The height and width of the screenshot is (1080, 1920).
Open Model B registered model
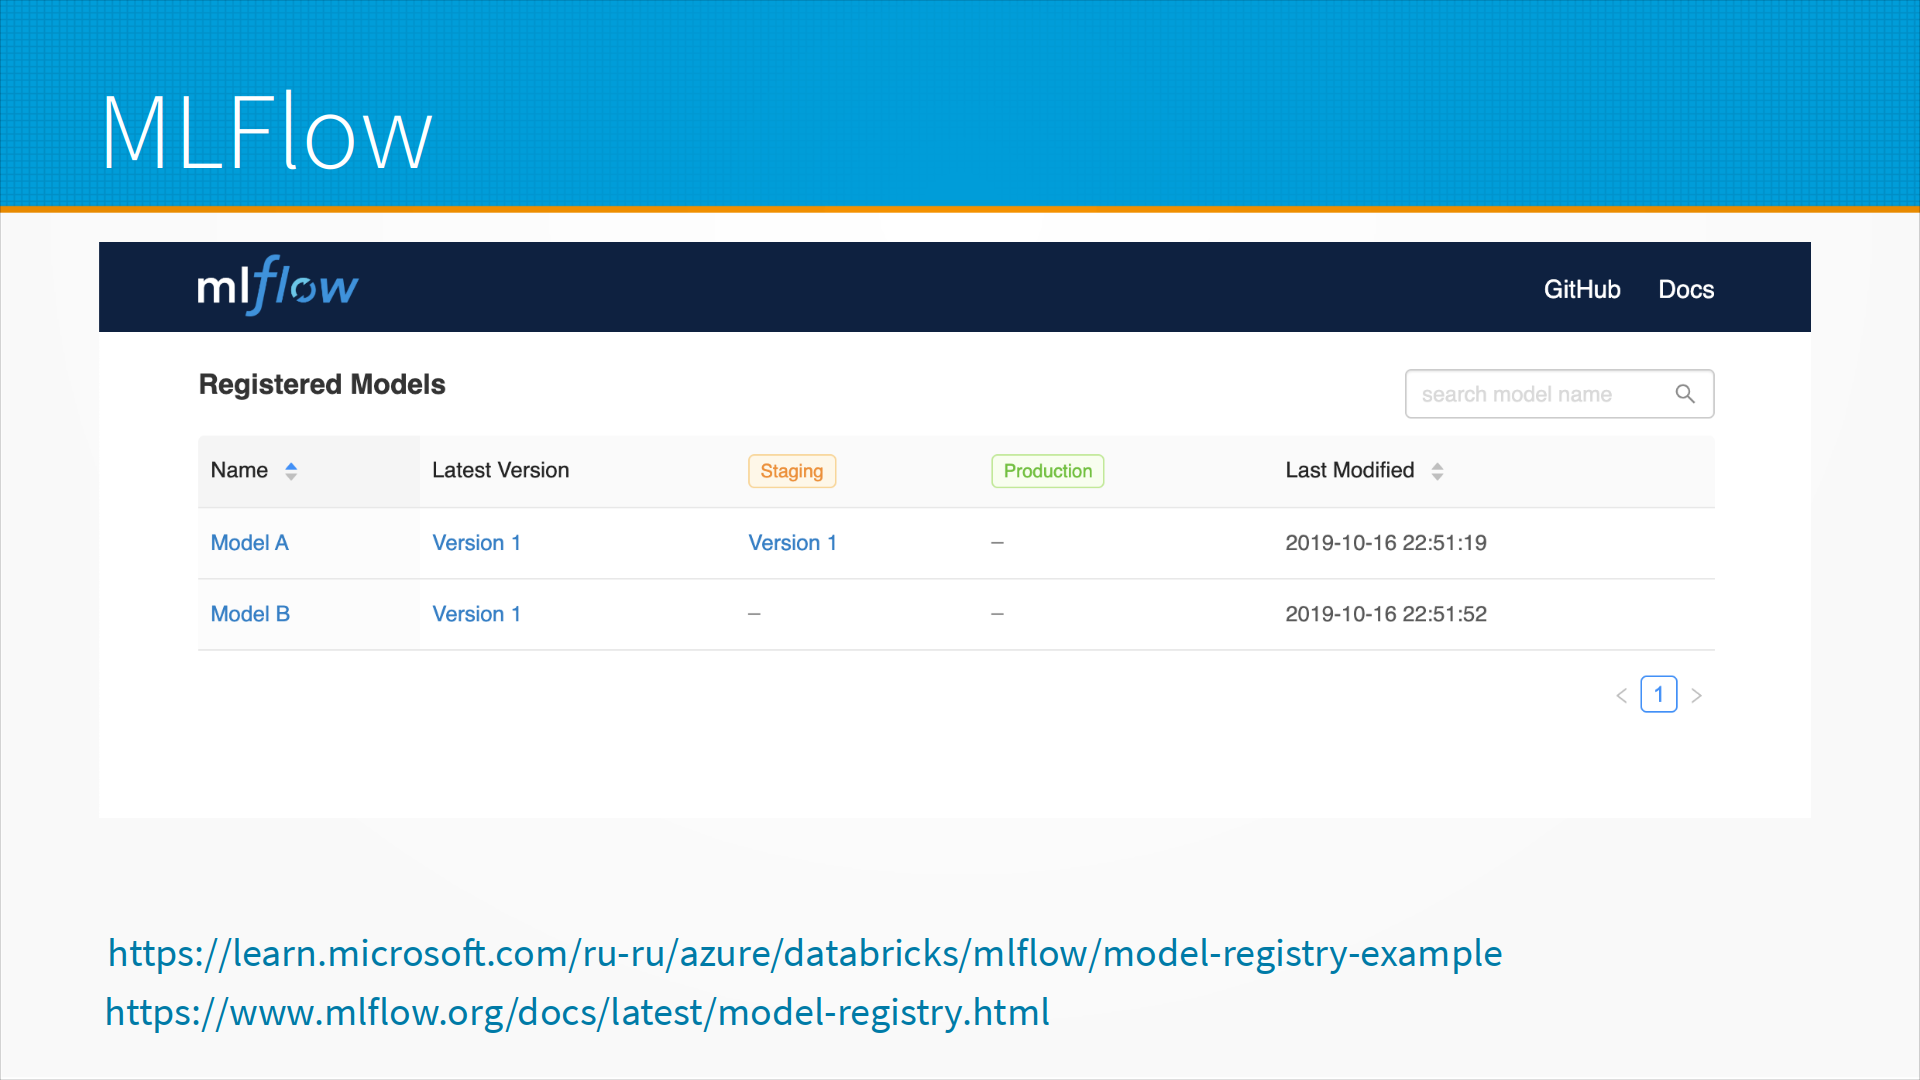pyautogui.click(x=250, y=614)
